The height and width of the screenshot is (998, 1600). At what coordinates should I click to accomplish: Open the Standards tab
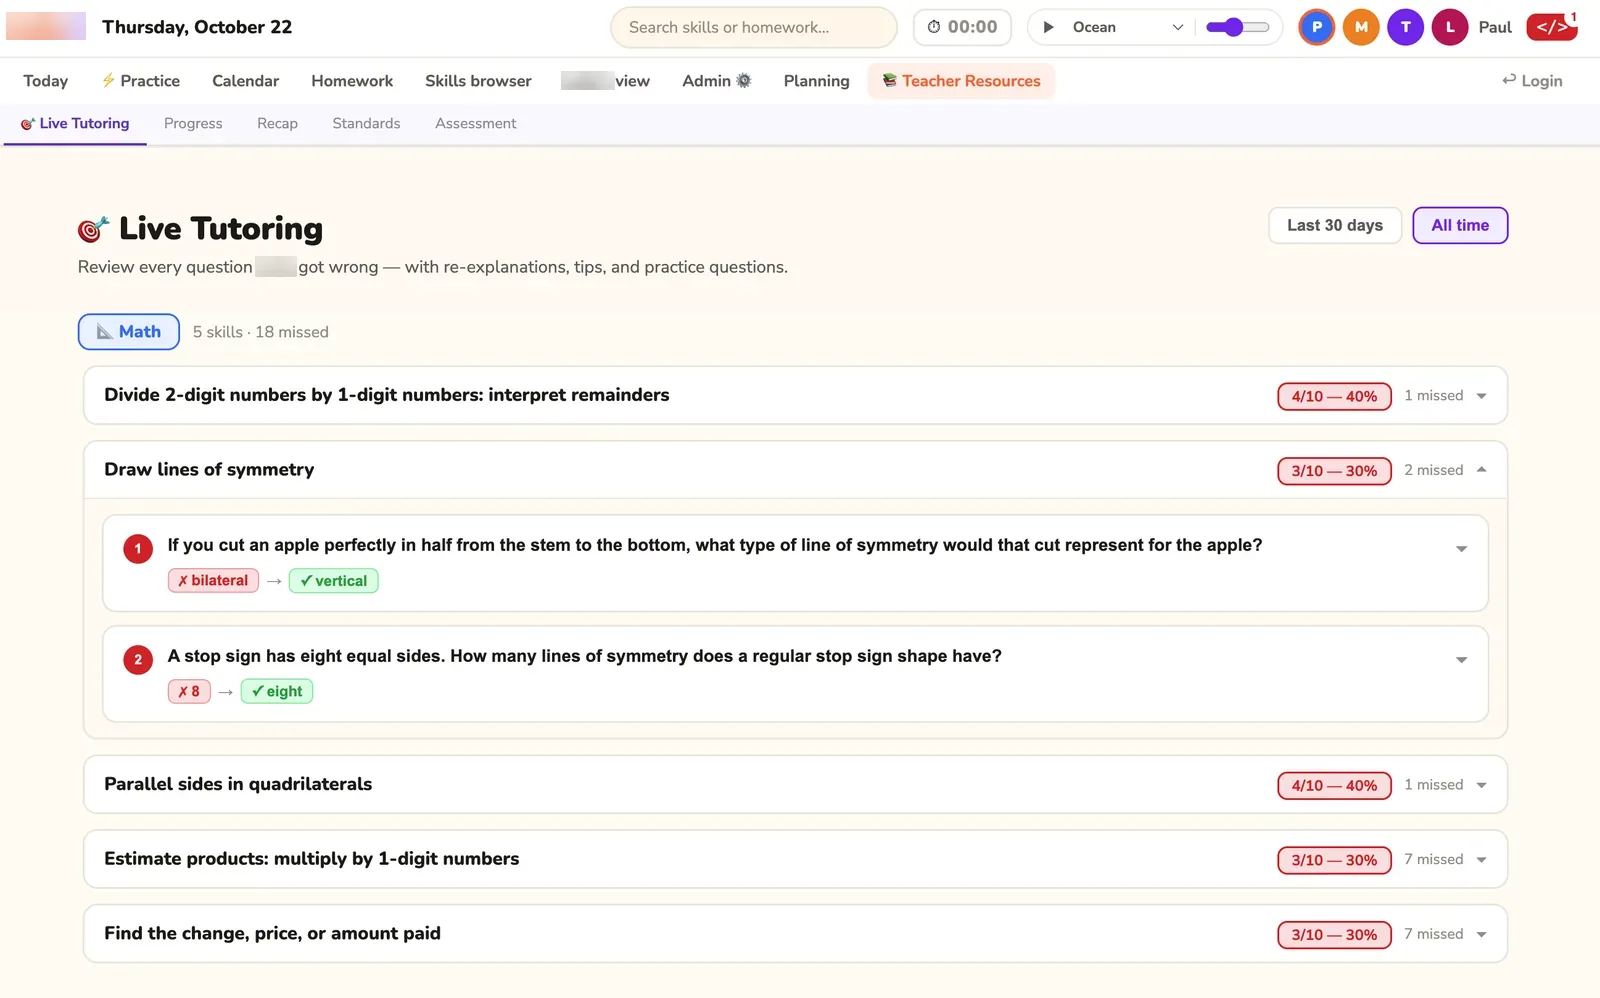366,124
